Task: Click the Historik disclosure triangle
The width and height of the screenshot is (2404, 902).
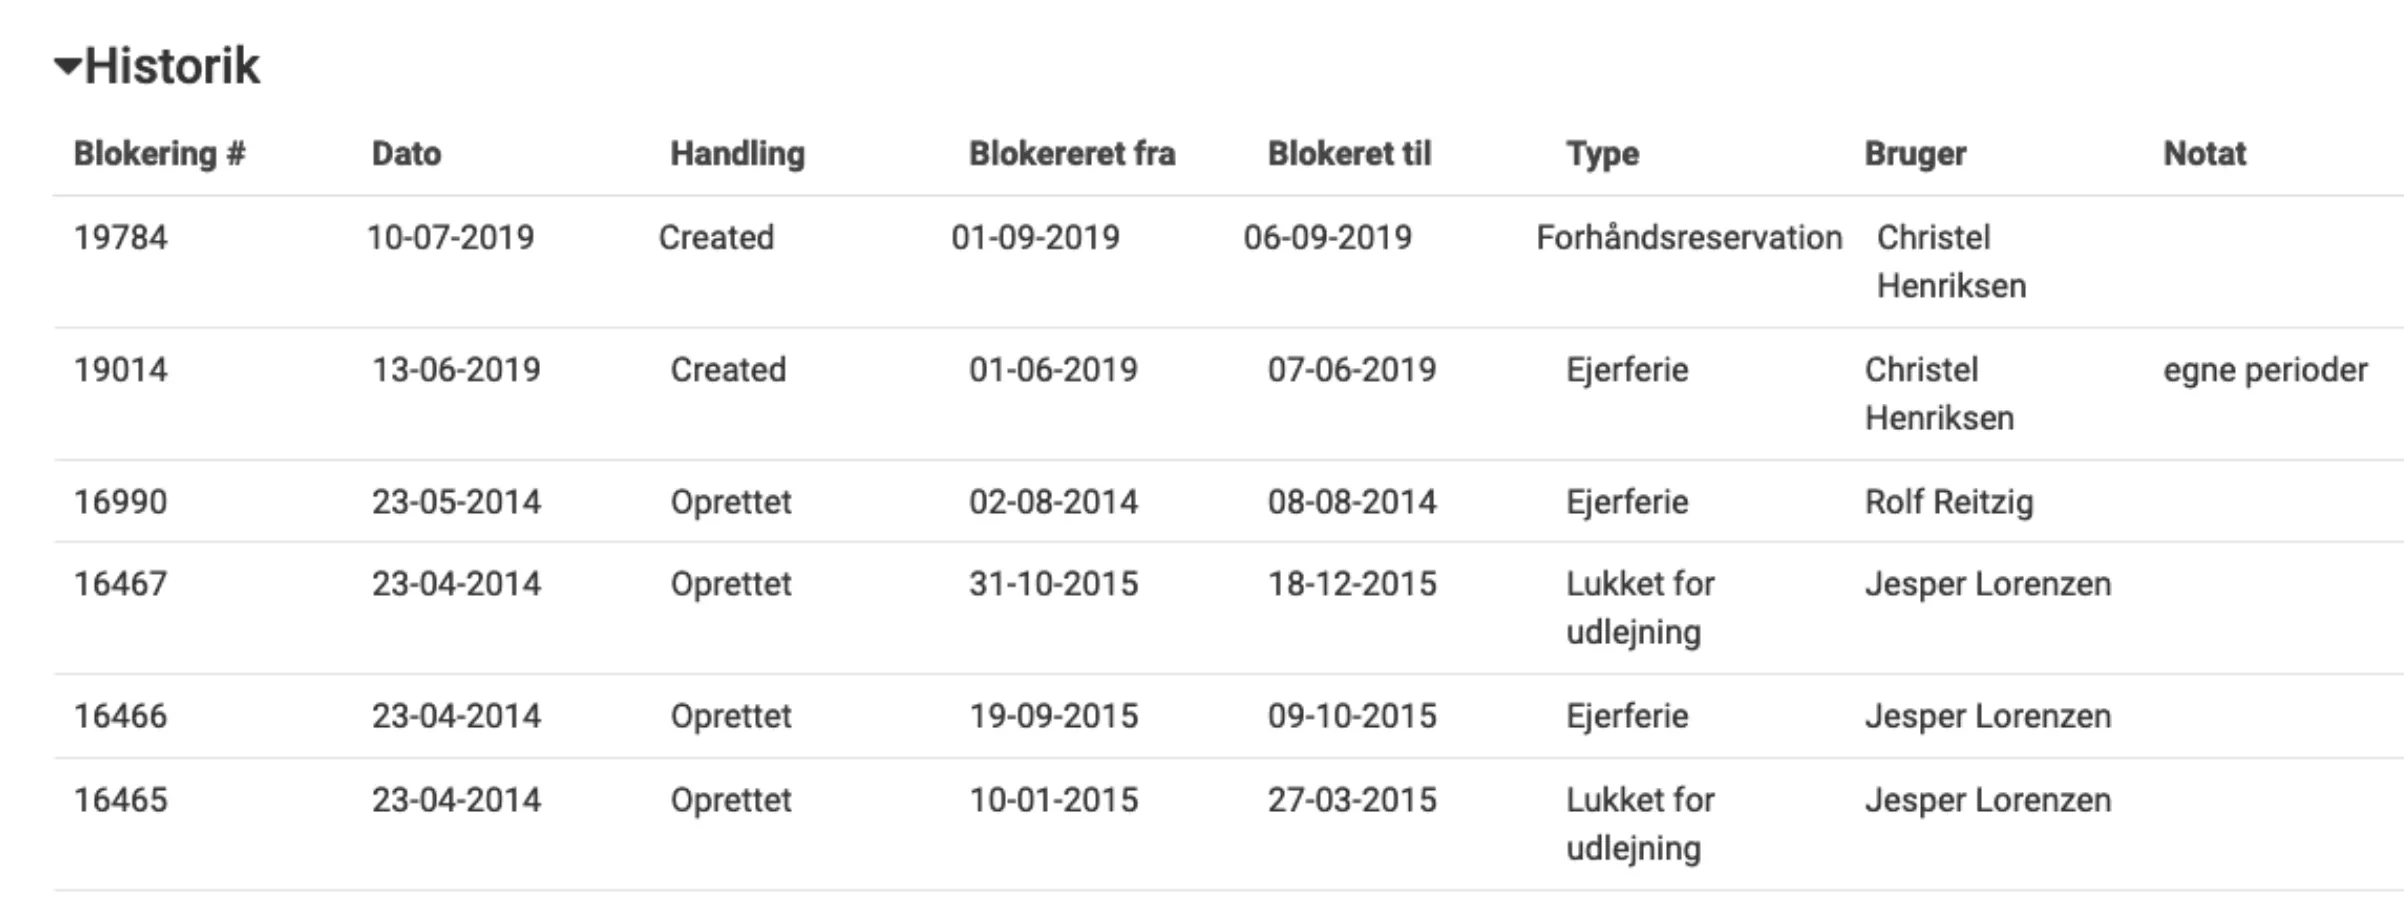Action: click(65, 65)
